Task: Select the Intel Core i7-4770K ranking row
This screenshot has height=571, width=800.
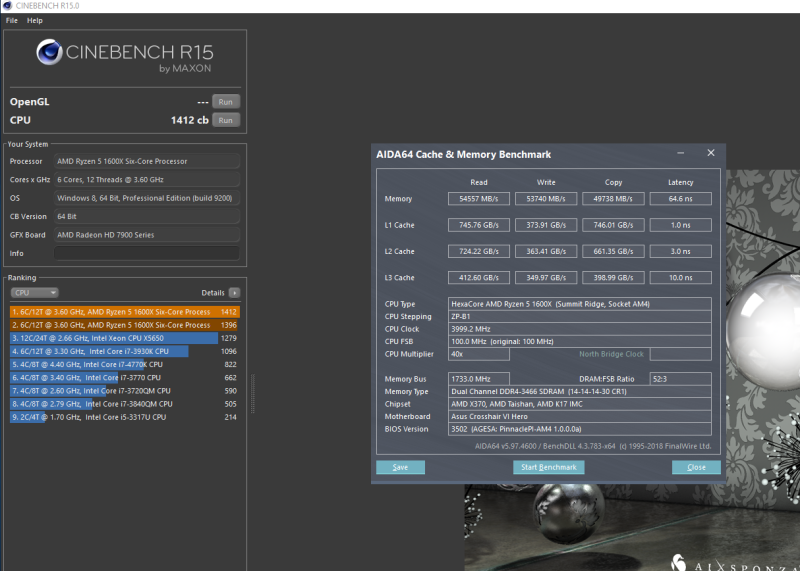Action: point(124,364)
